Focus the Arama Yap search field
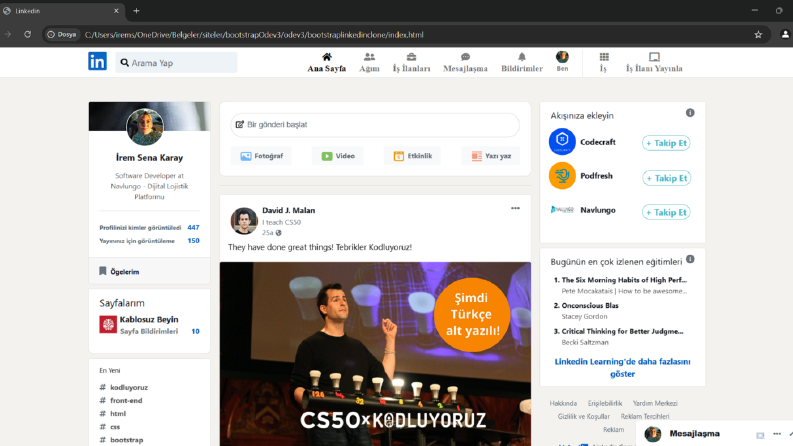The height and width of the screenshot is (446, 793). (177, 63)
